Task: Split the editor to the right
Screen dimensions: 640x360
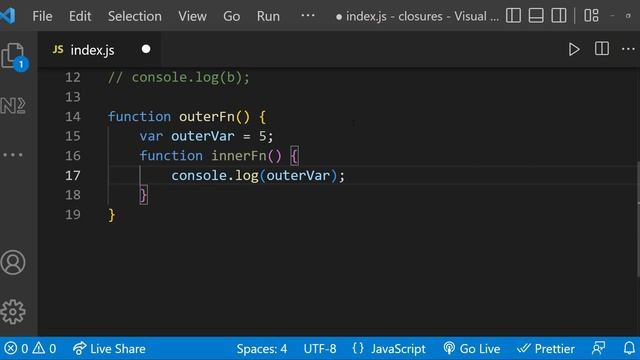Action: click(602, 49)
